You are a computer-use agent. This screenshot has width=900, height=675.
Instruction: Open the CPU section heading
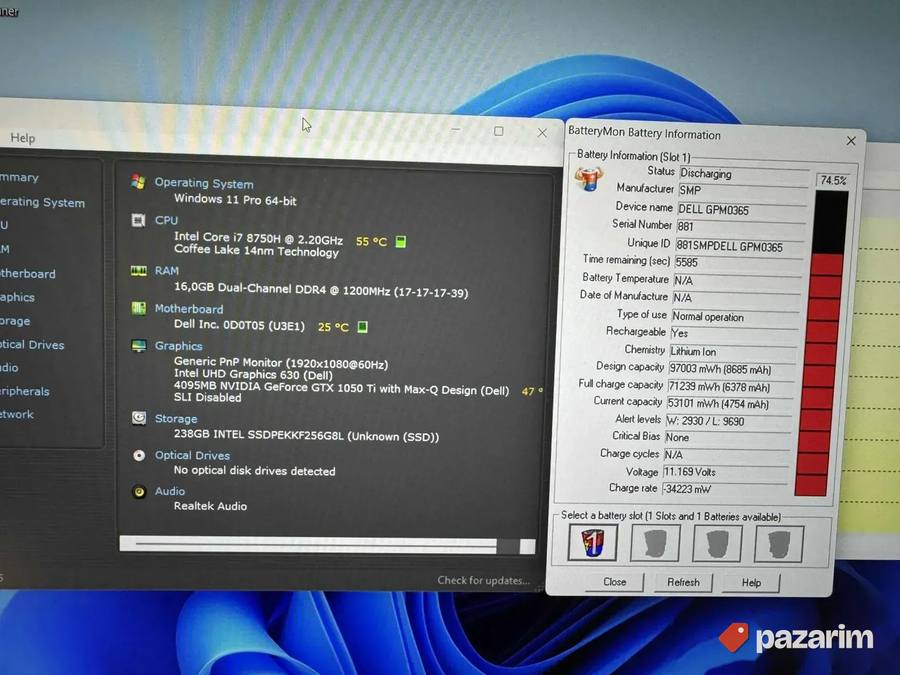tap(166, 220)
